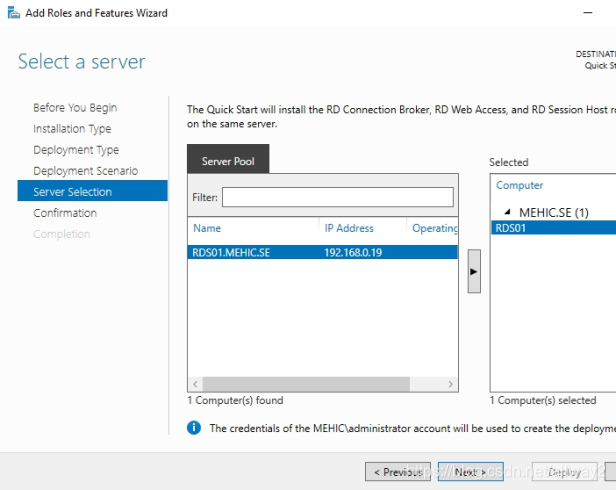Click the Add Roles and Features Wizard title icon
The image size is (616, 490).
point(12,13)
